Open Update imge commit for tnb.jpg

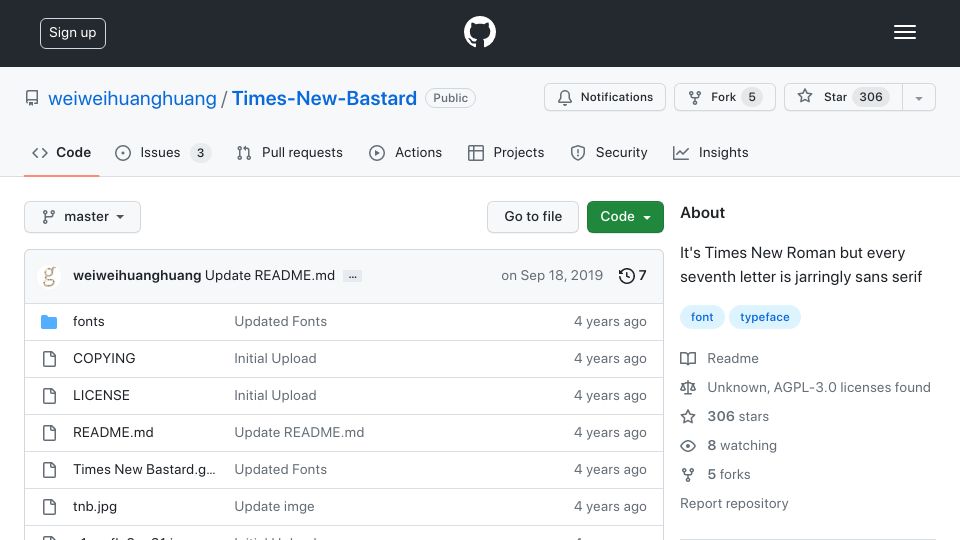coord(274,506)
